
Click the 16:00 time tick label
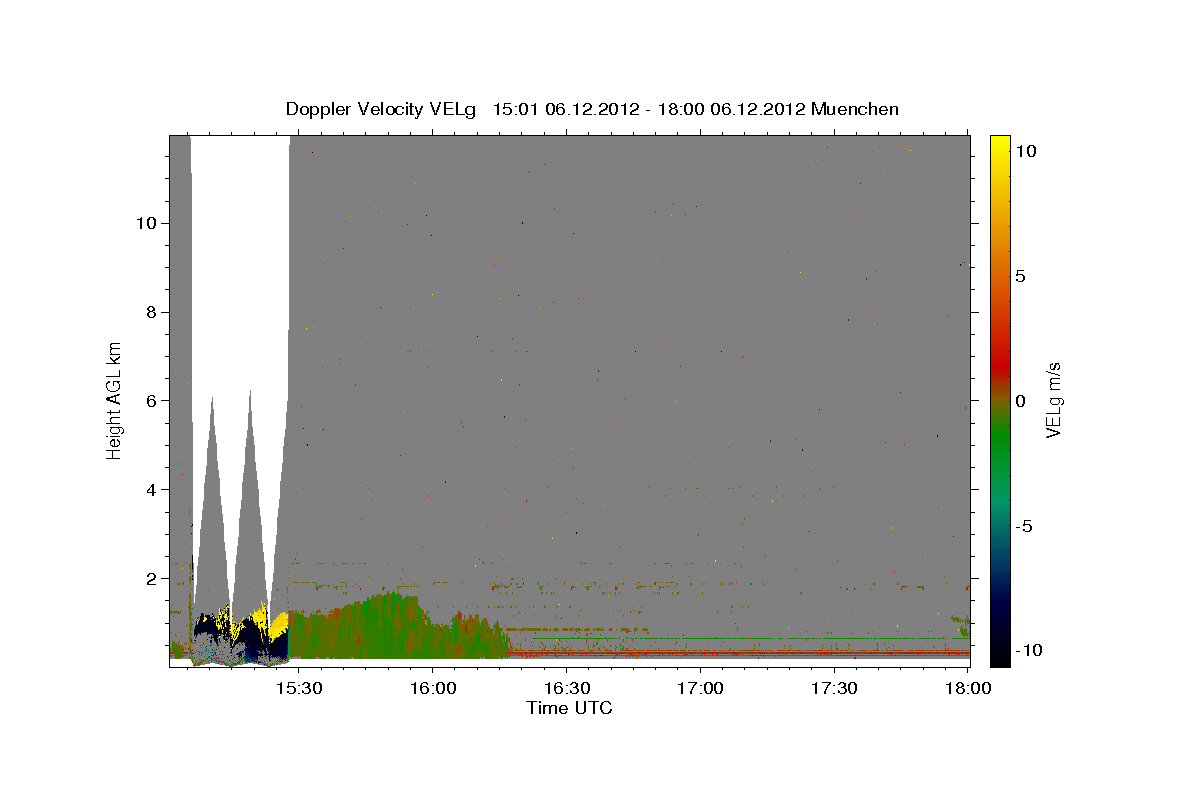pyautogui.click(x=433, y=688)
